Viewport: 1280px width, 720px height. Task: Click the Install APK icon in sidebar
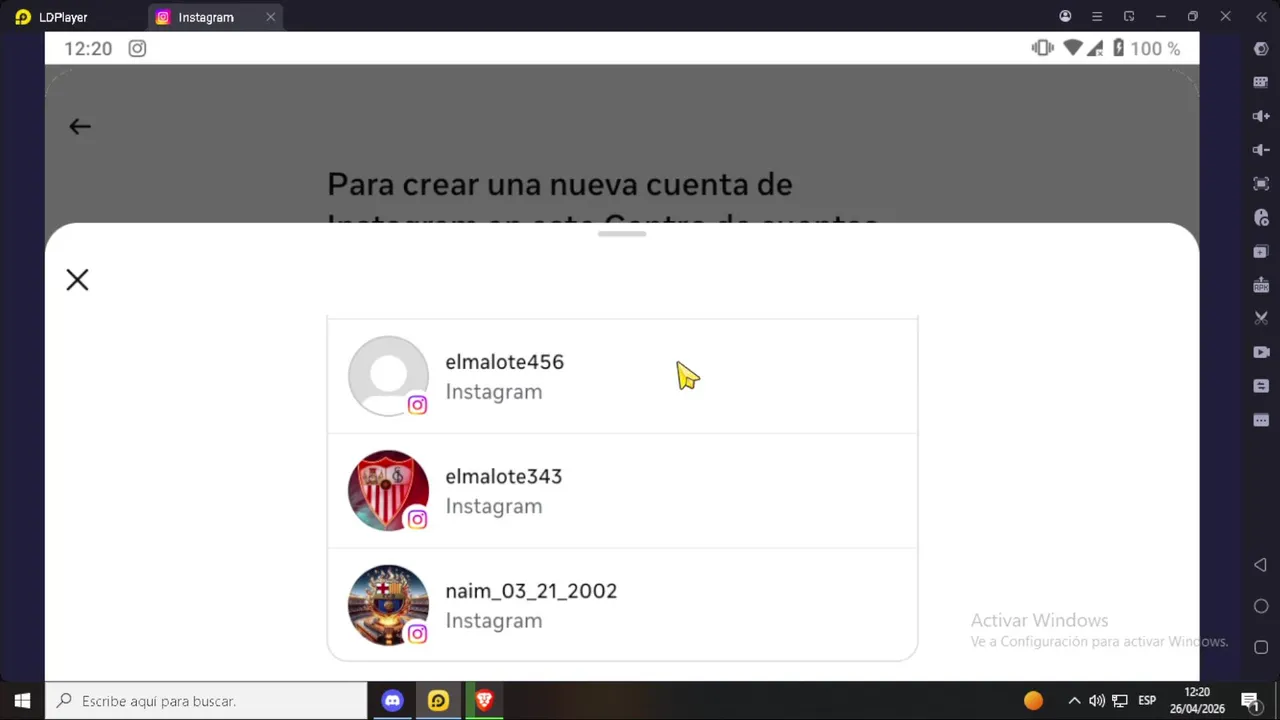[1261, 285]
